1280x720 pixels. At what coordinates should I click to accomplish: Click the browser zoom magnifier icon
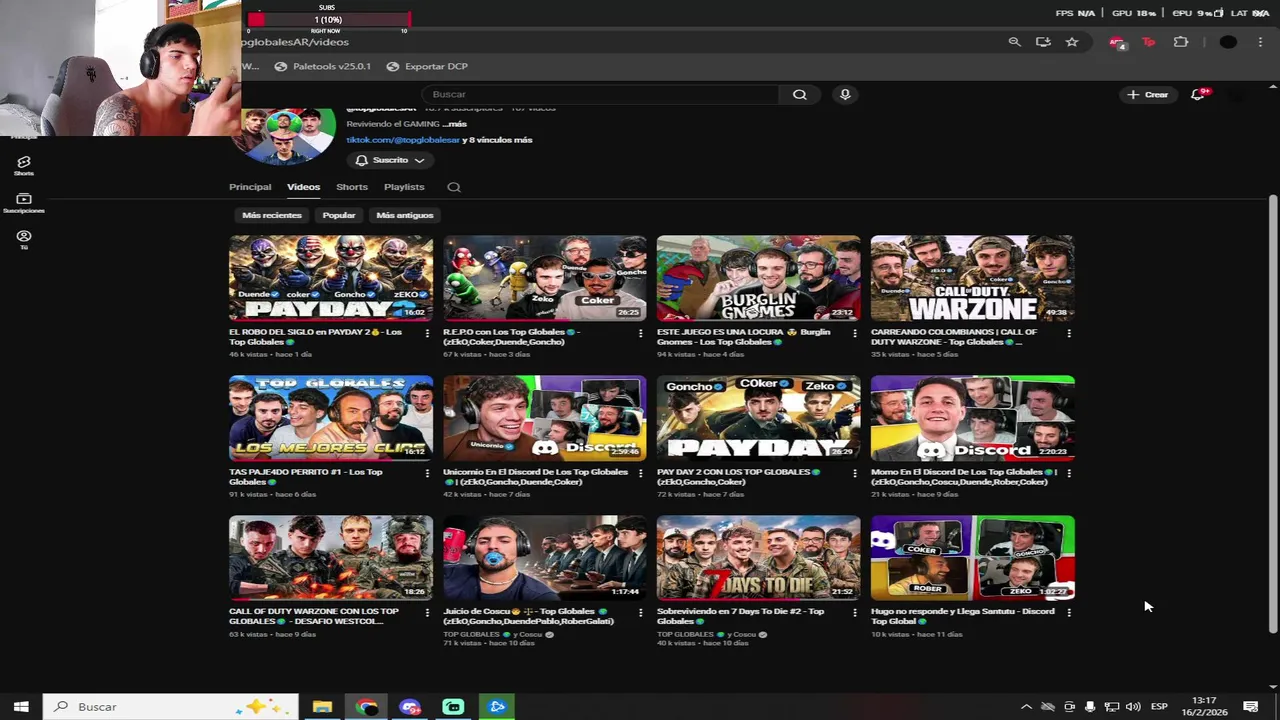coord(1014,42)
